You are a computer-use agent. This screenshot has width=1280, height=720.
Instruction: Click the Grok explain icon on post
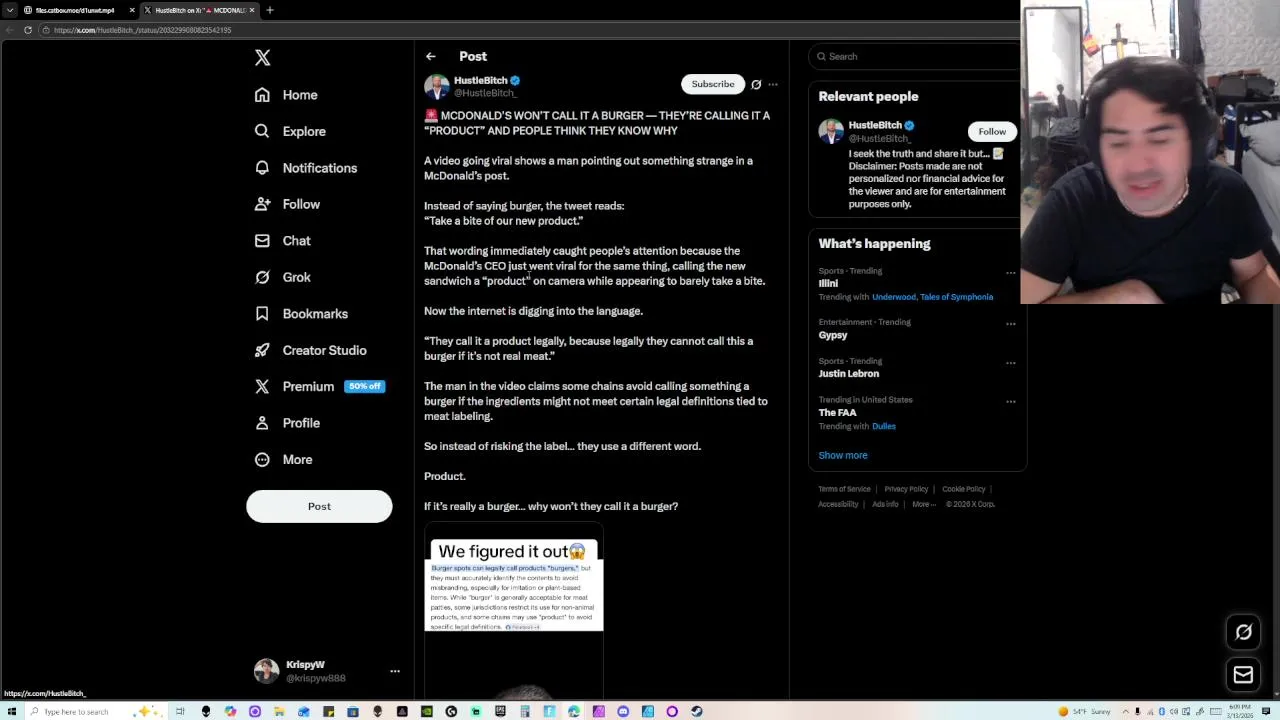[x=756, y=85]
